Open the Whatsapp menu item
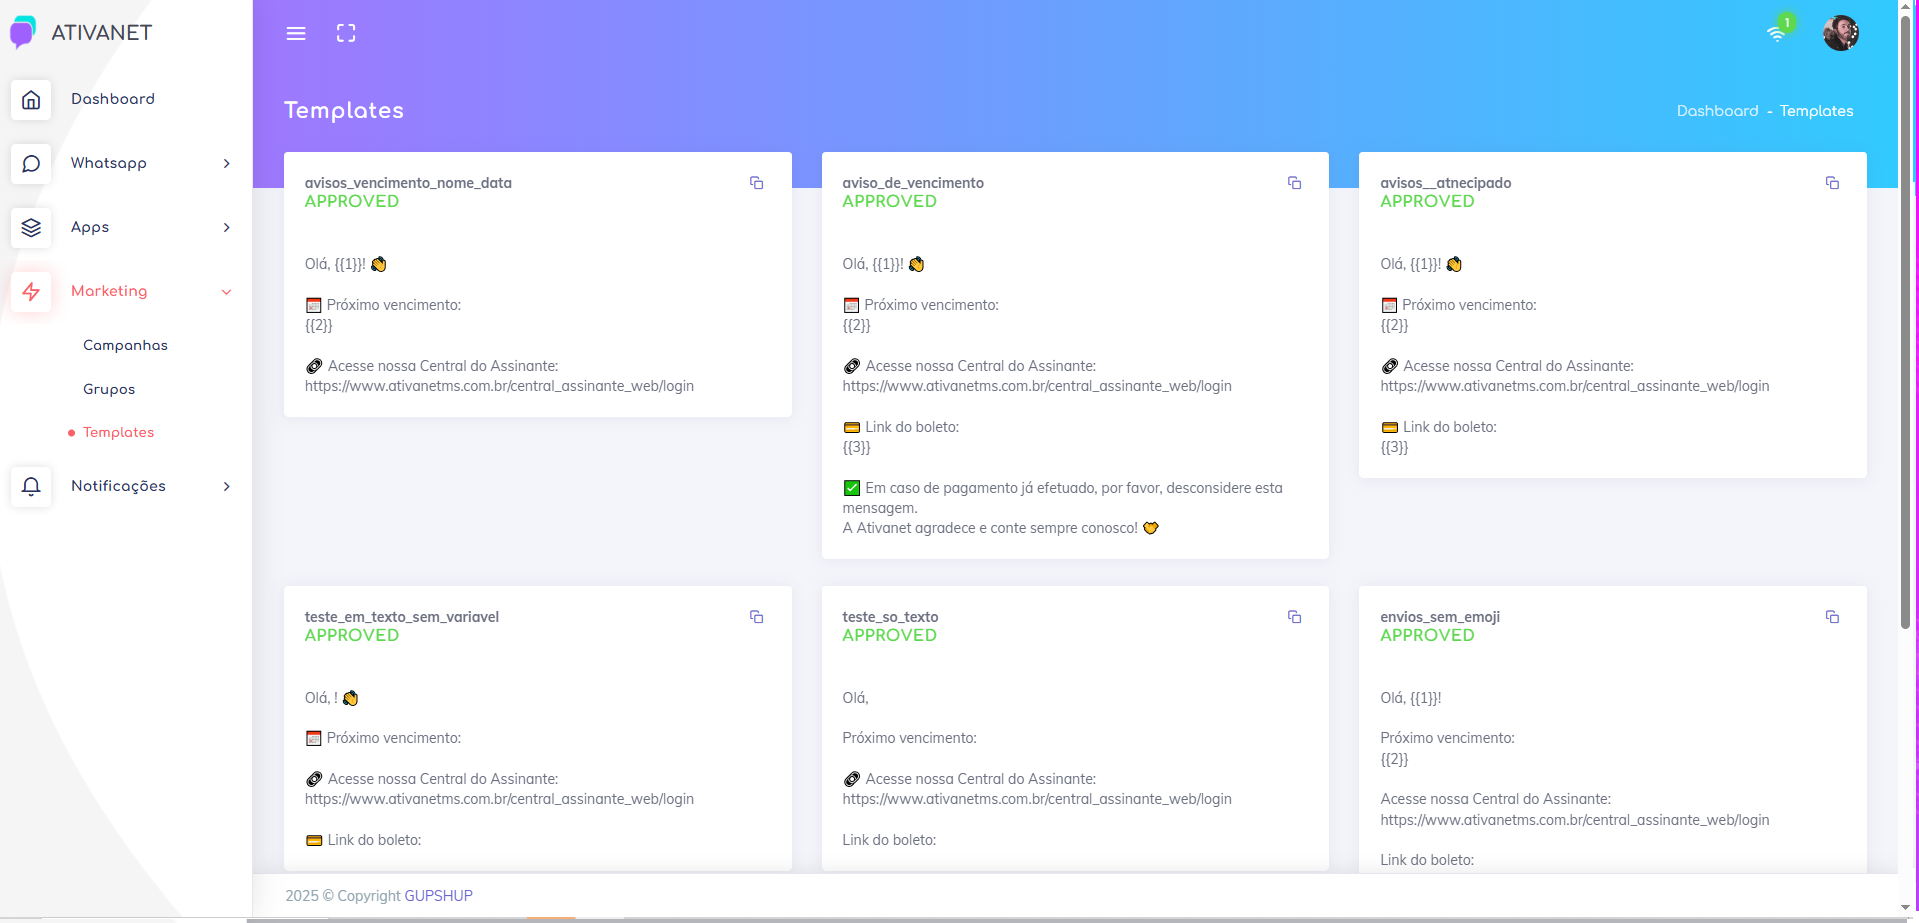 (x=109, y=163)
